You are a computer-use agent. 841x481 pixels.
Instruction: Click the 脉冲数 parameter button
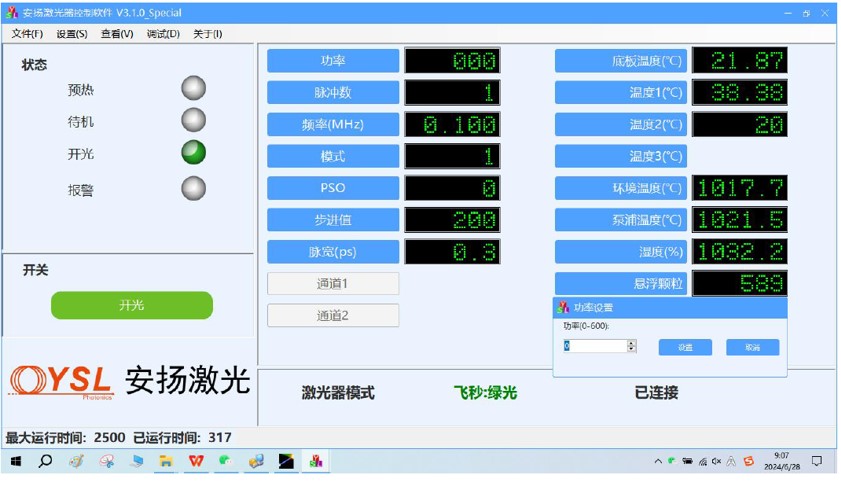(x=333, y=92)
